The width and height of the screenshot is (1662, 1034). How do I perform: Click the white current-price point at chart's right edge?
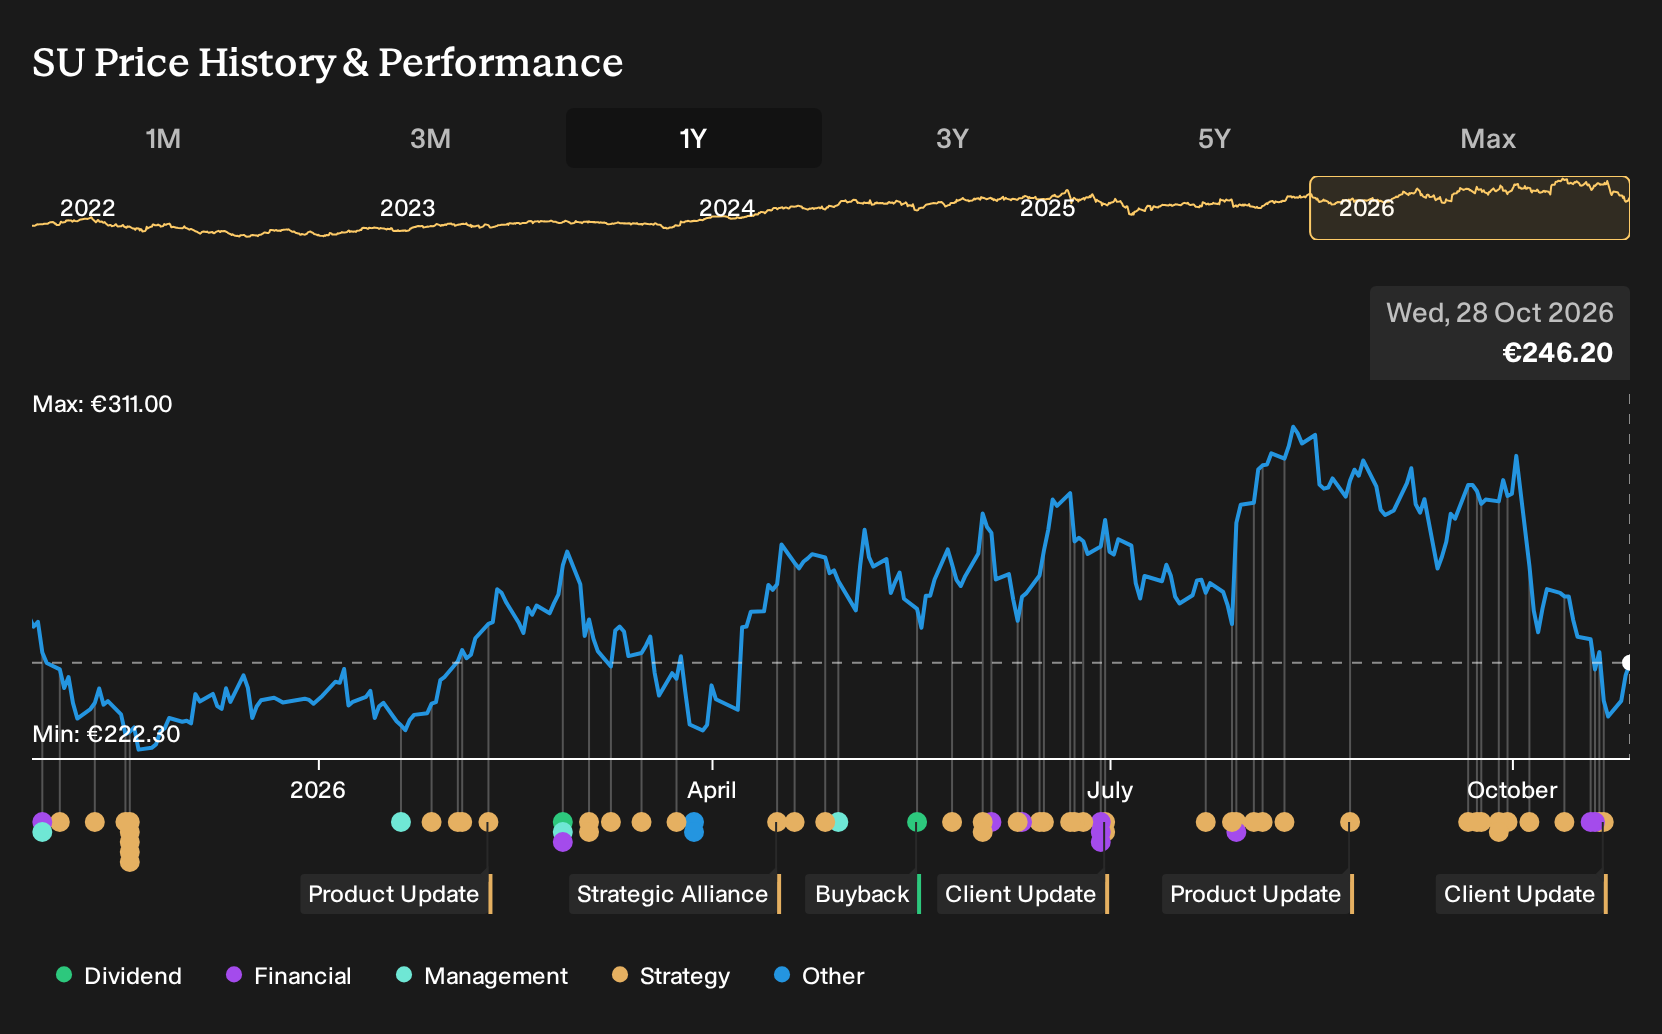1628,663
